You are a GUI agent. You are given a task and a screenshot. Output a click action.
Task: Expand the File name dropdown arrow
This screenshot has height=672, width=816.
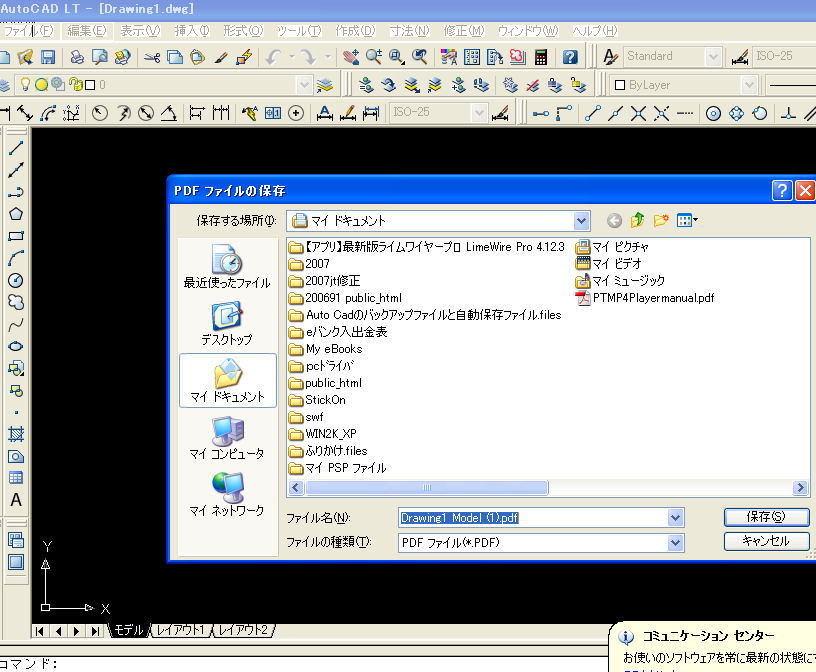point(675,518)
